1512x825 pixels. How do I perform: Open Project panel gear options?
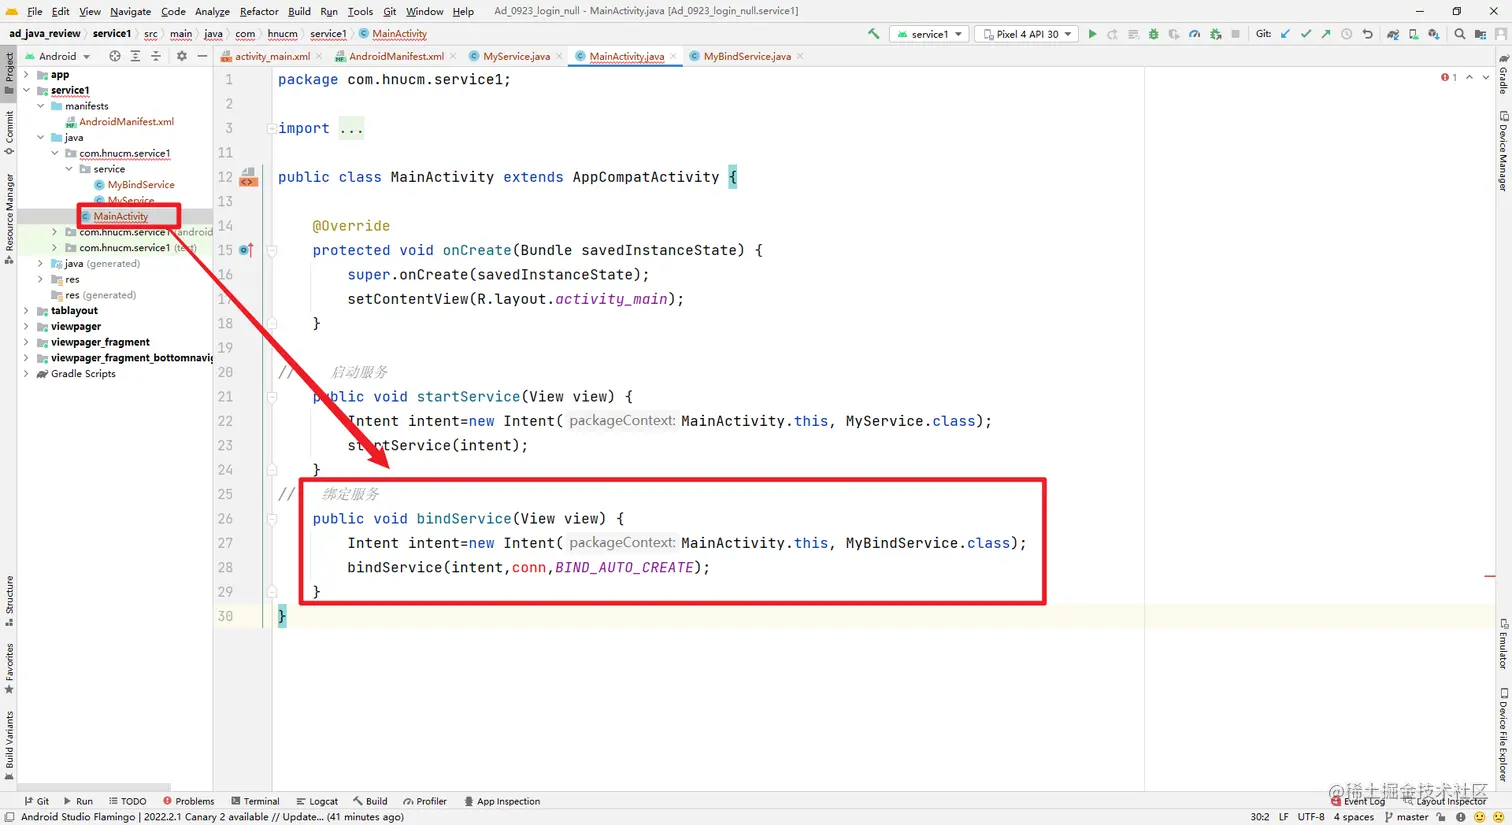pos(181,56)
